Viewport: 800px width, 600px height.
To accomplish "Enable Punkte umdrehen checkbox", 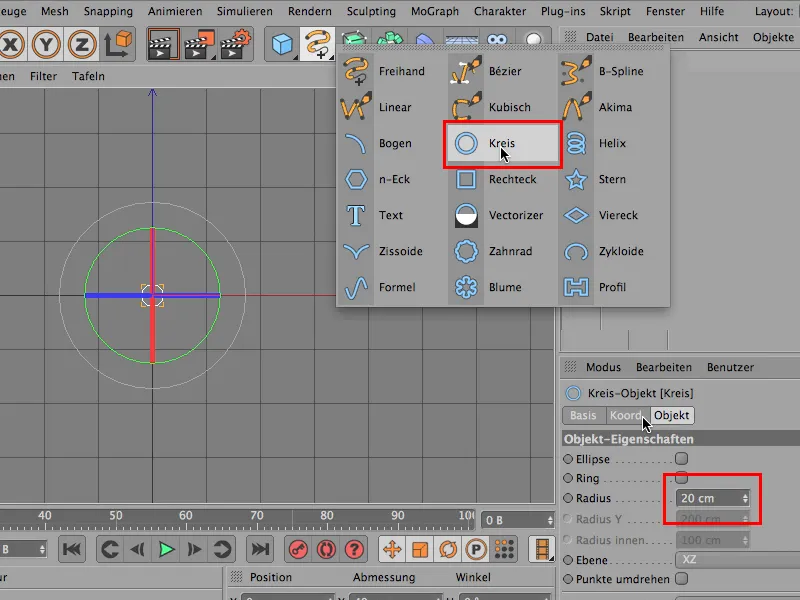I will tap(681, 579).
